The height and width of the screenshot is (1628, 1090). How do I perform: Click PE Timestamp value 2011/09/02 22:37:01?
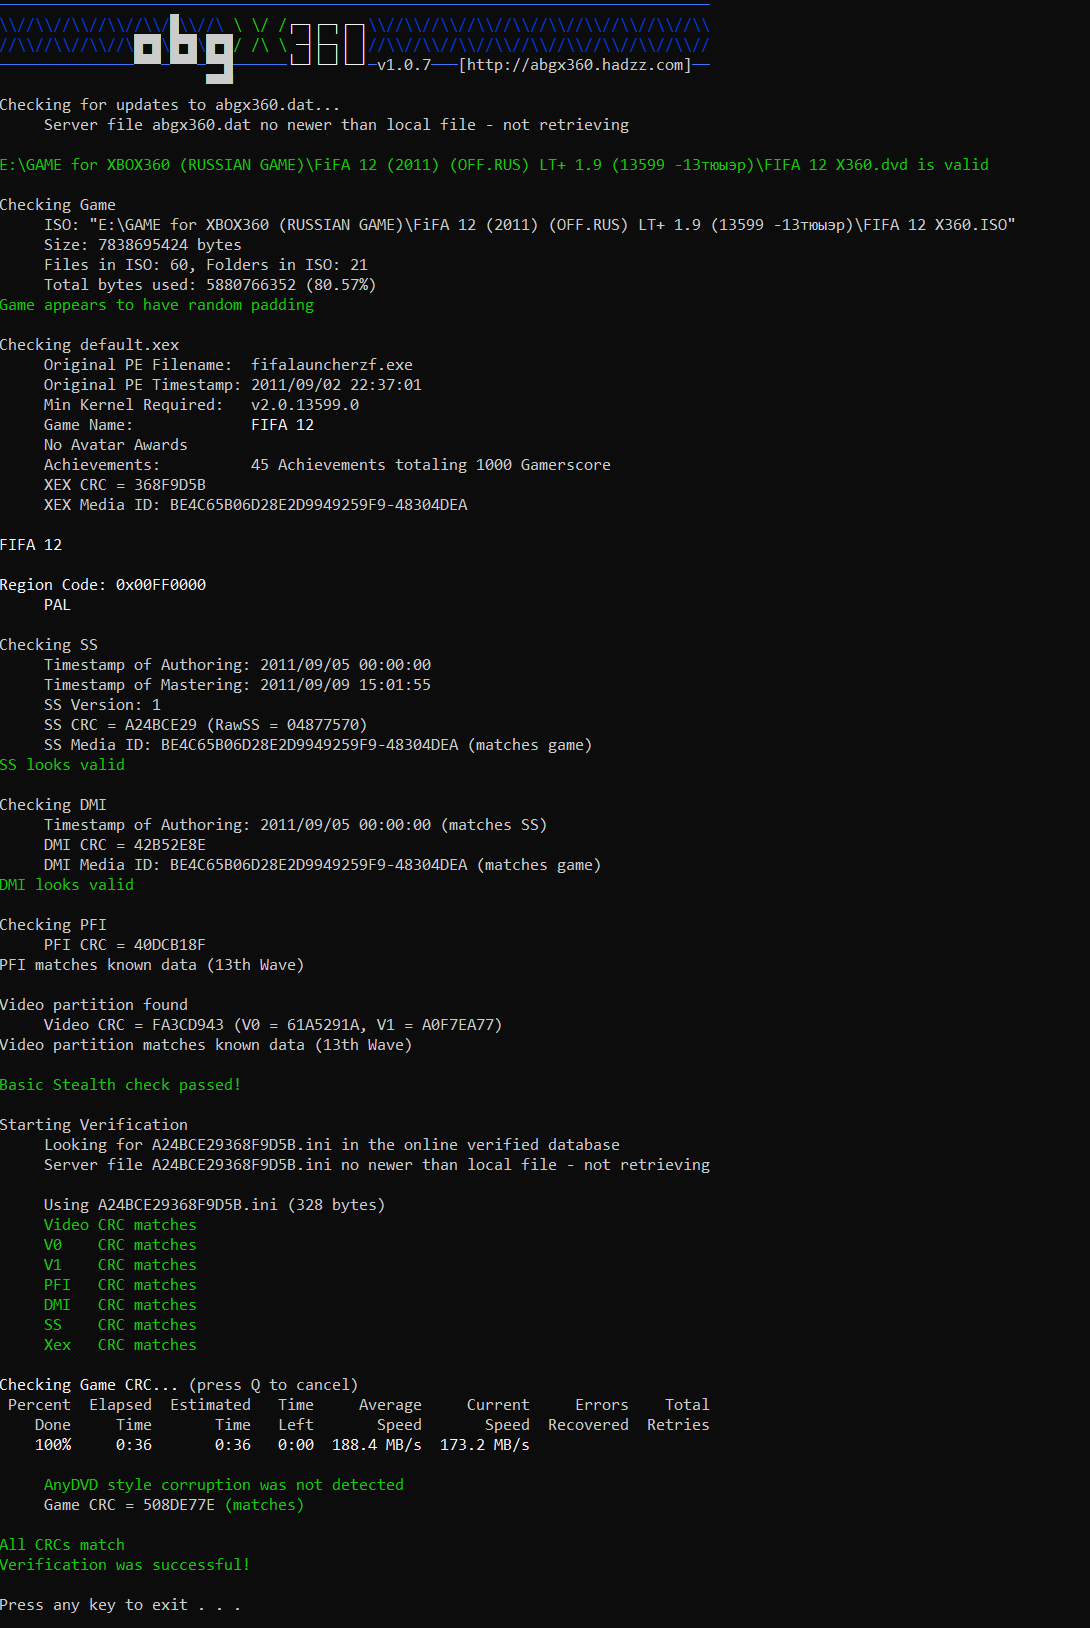tap(336, 385)
